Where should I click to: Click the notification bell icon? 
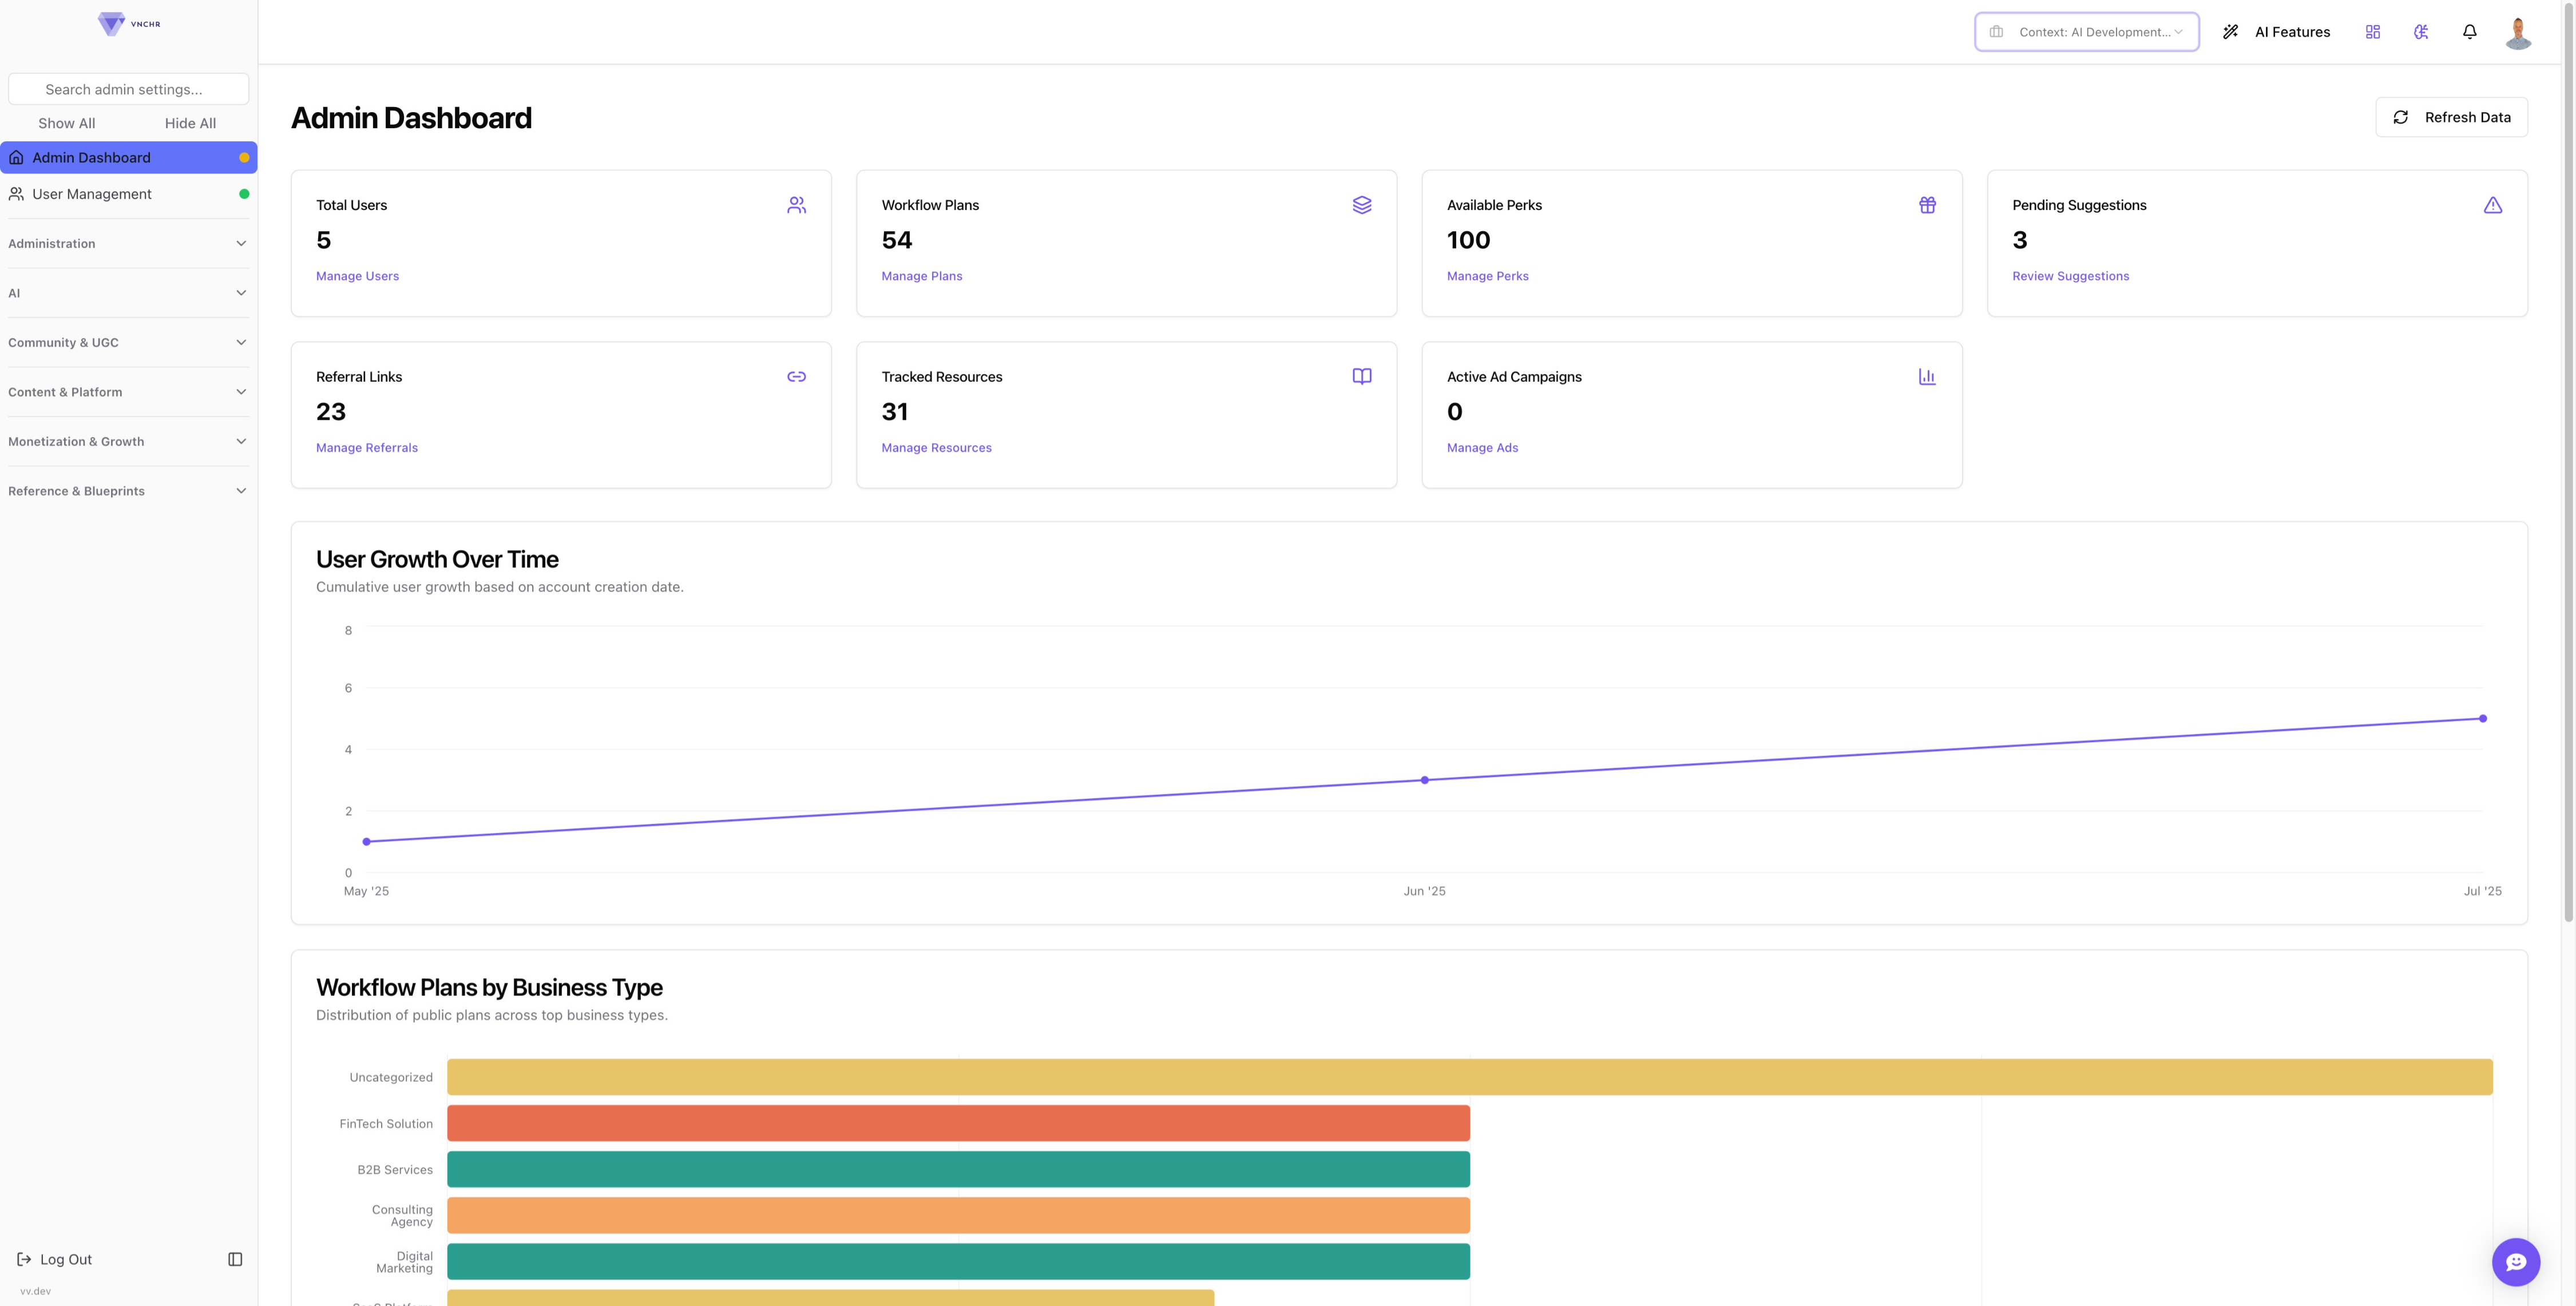(x=2469, y=32)
